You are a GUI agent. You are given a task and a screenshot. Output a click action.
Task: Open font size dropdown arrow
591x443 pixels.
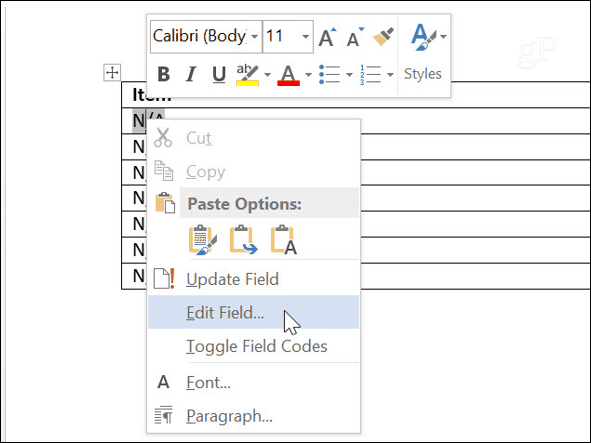click(x=306, y=37)
